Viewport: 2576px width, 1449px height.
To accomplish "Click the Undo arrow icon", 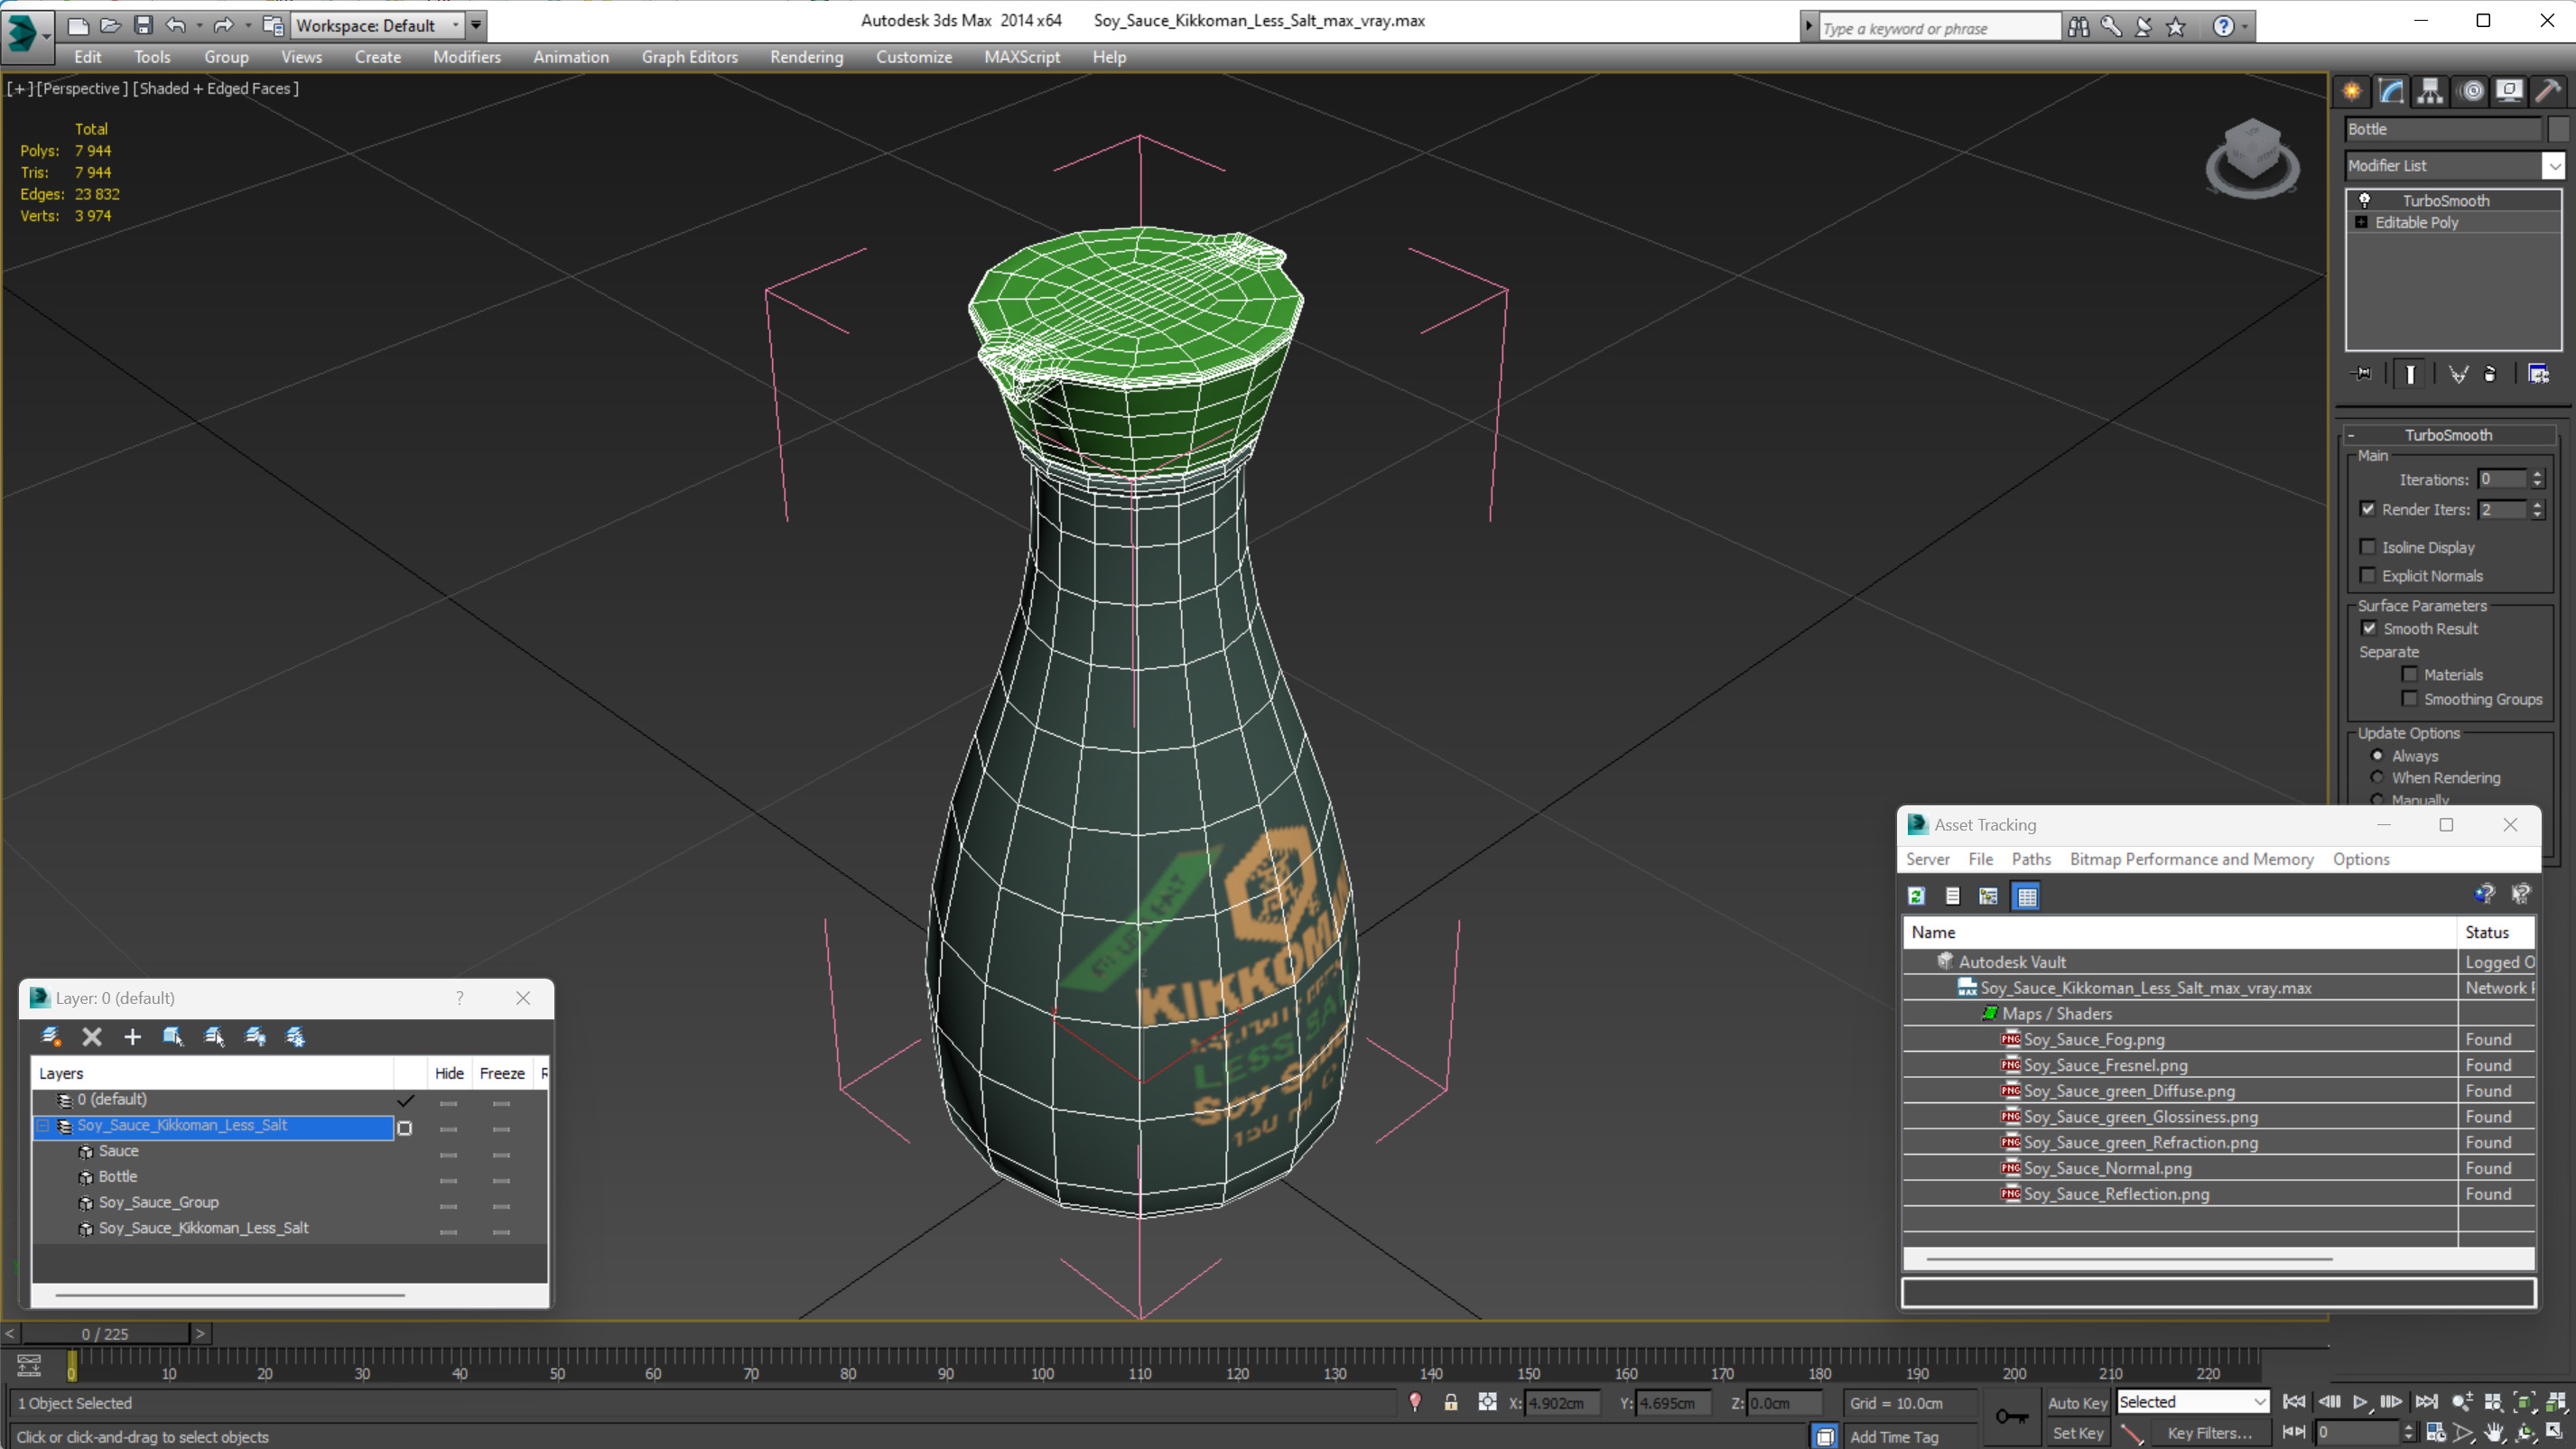I will [x=175, y=25].
